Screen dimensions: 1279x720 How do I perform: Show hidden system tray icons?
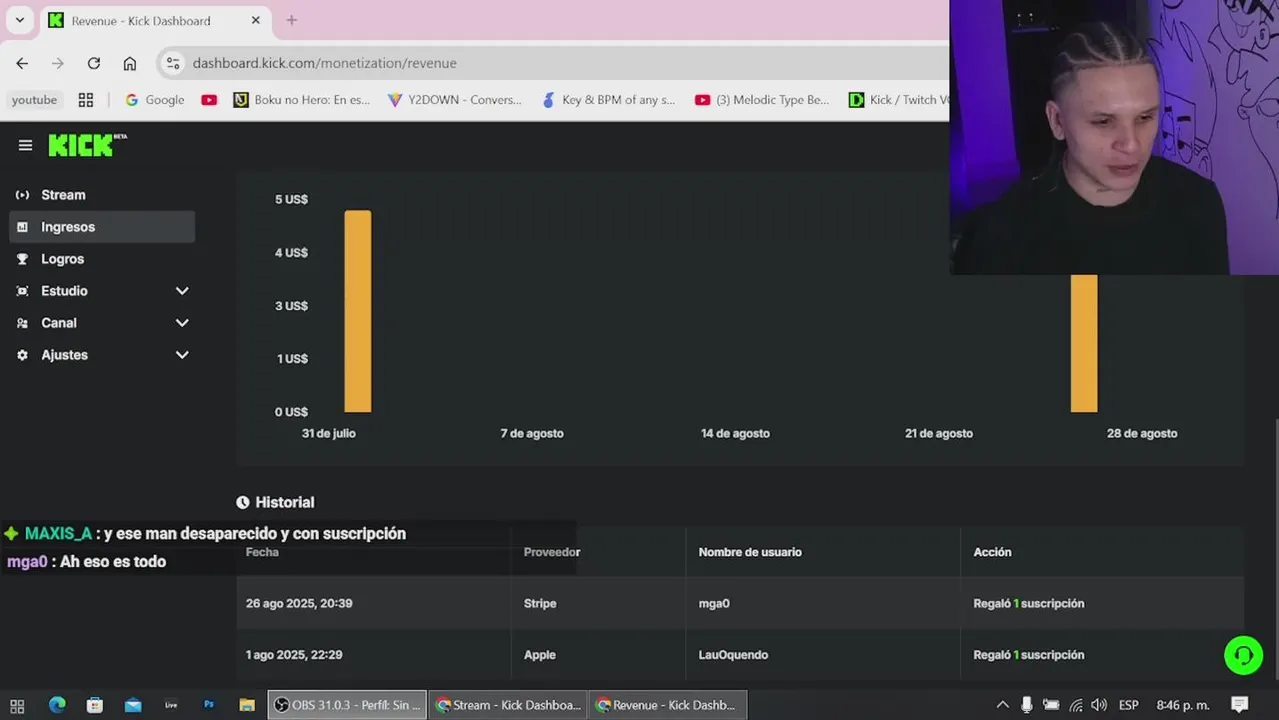click(1003, 705)
